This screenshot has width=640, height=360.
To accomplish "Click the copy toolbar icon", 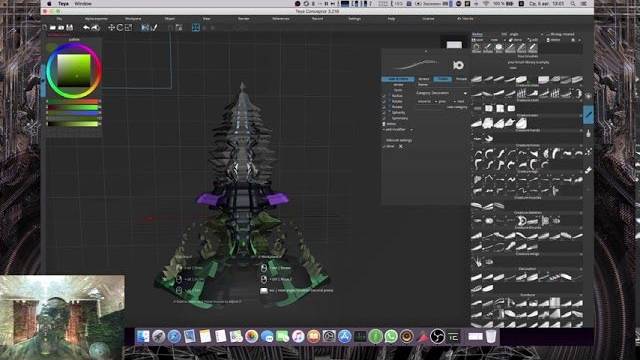I will coord(171,27).
